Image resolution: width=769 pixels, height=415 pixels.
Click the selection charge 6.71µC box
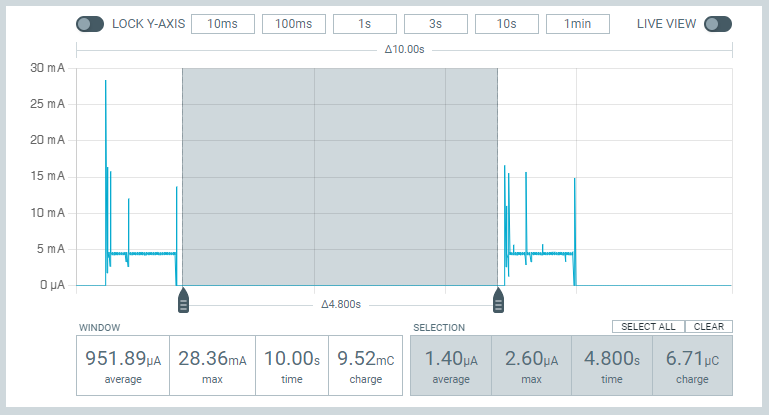pyautogui.click(x=692, y=365)
